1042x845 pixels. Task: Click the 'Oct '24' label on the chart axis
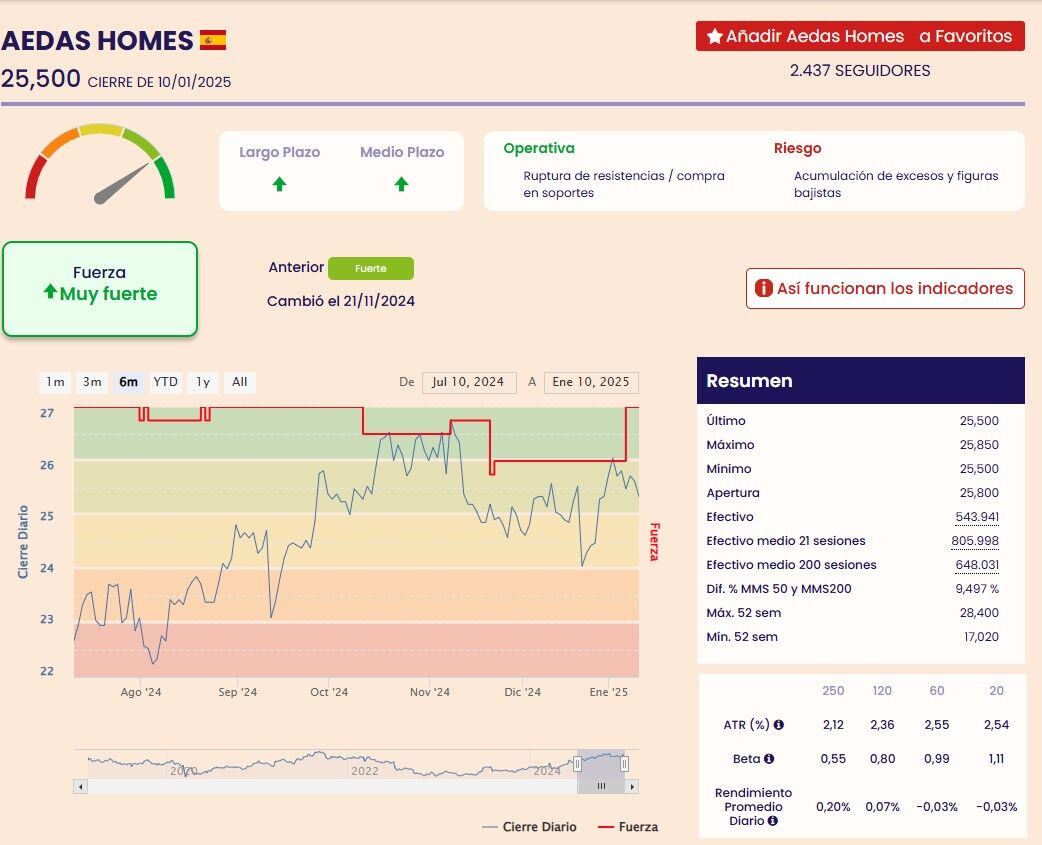(329, 692)
